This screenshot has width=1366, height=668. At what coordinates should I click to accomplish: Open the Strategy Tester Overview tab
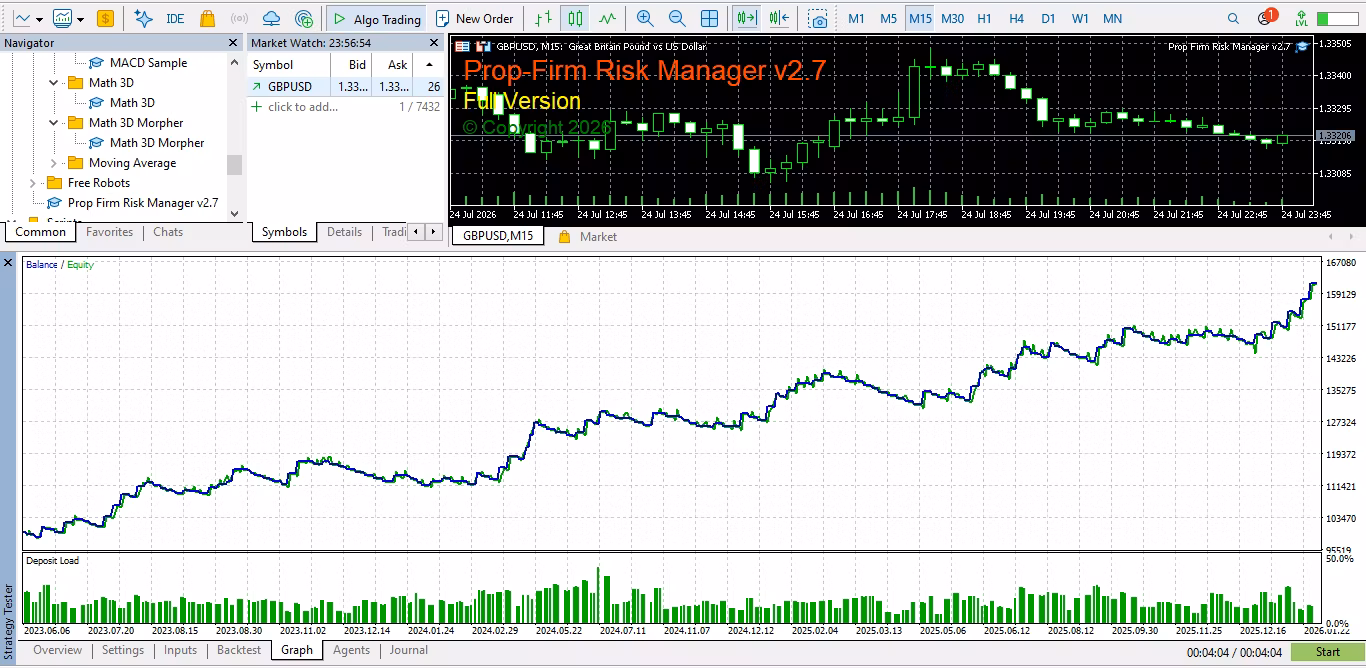pyautogui.click(x=57, y=650)
